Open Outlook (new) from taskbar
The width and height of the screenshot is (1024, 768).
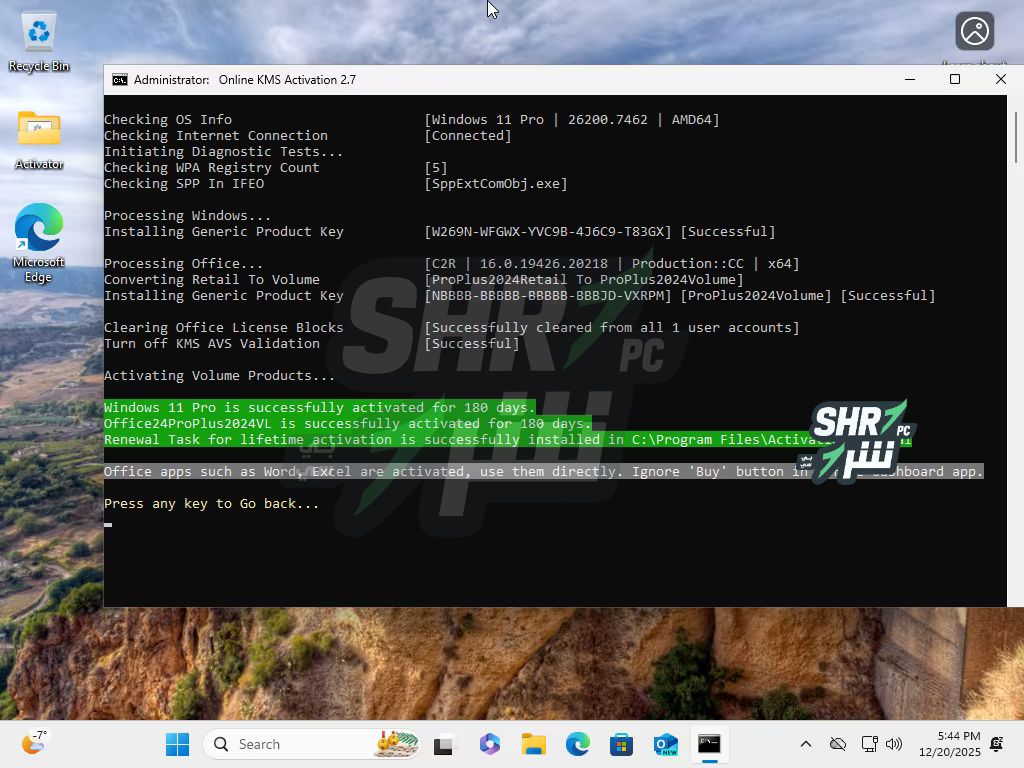coord(665,744)
